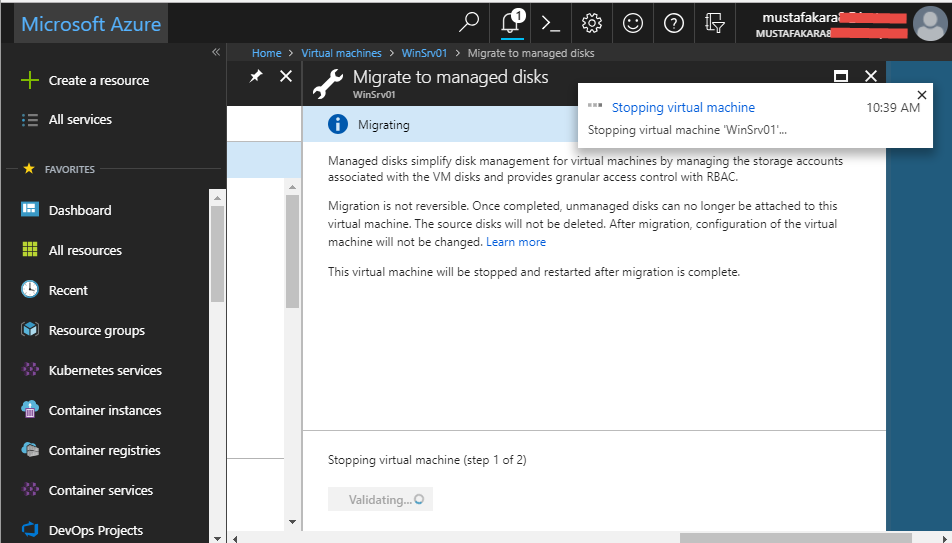
Task: Select All resources in favorites
Action: [85, 250]
